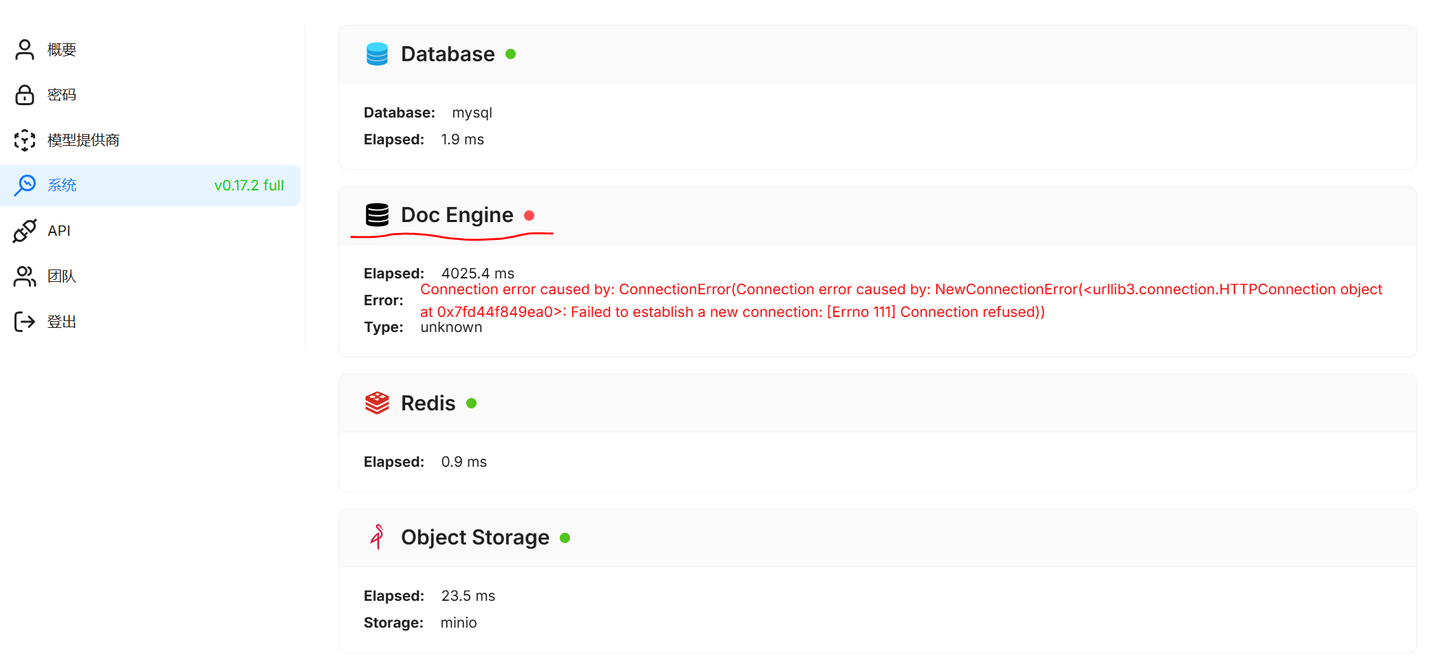
Task: Click the team people icon
Action: pyautogui.click(x=25, y=276)
